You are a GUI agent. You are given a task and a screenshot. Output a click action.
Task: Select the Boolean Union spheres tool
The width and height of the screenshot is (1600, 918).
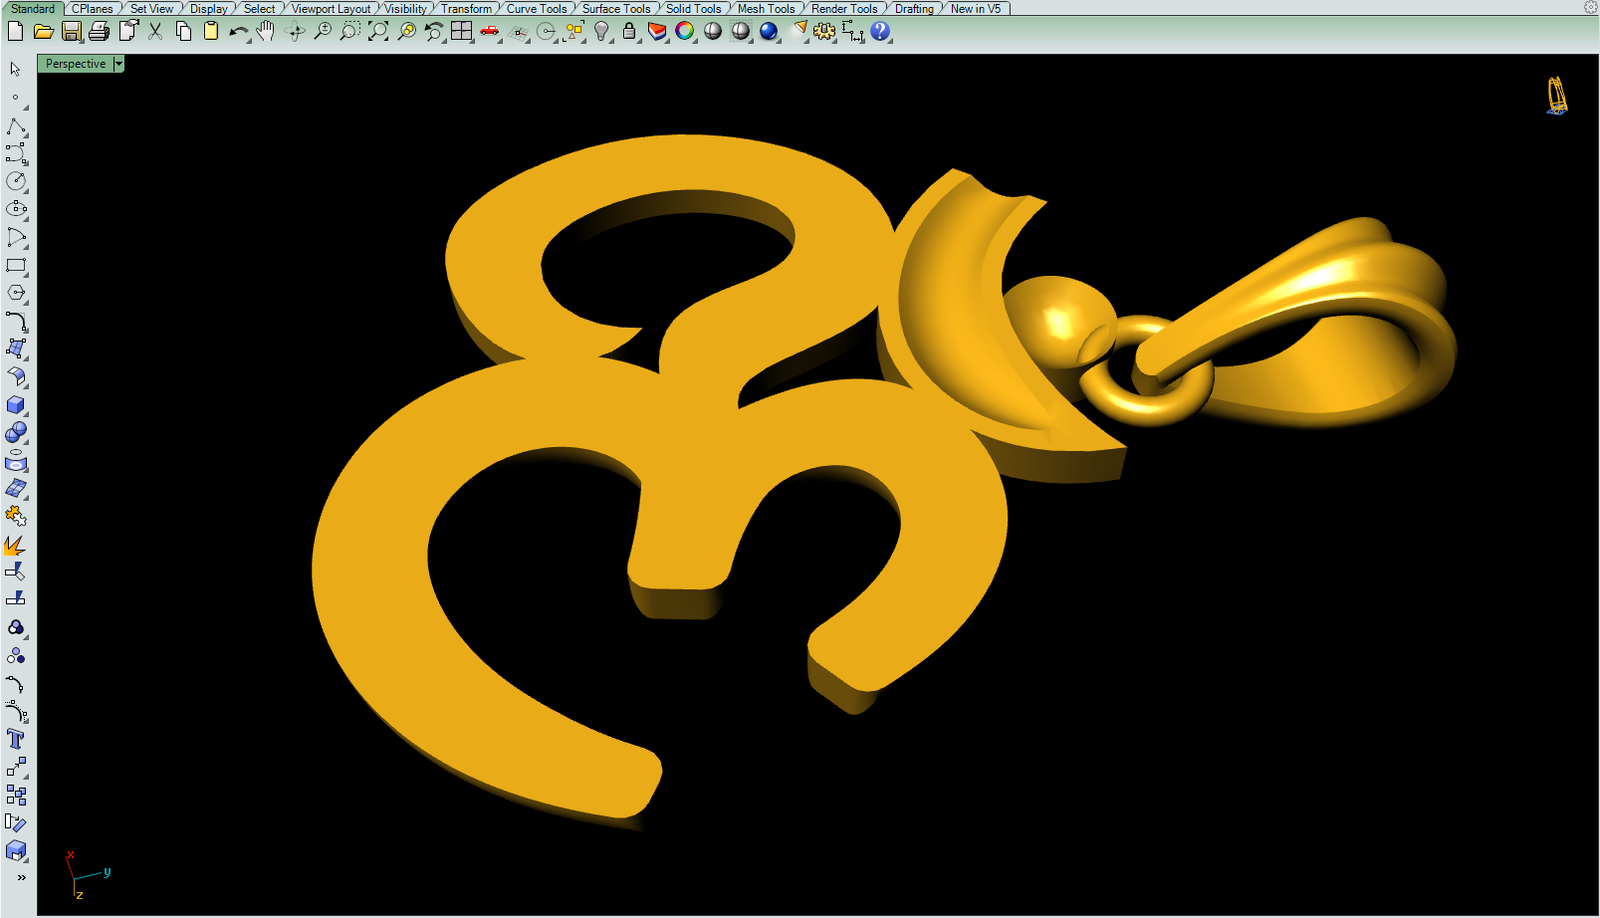coord(15,432)
